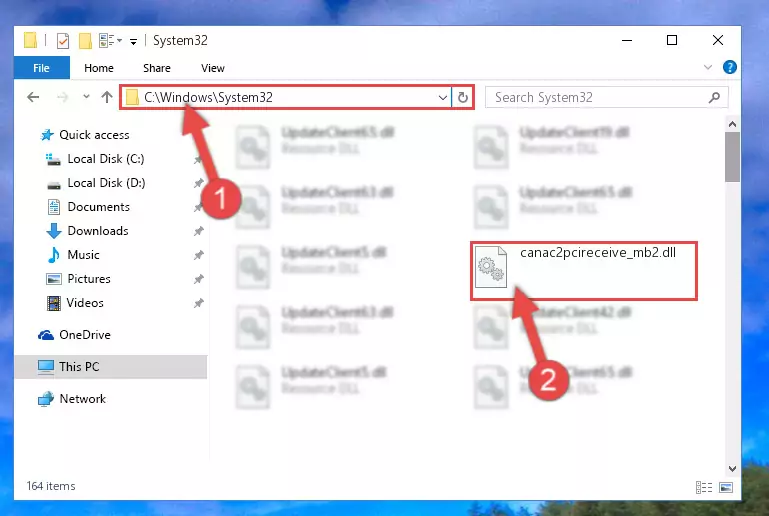Click the Network icon in sidebar
The width and height of the screenshot is (769, 516).
tap(46, 399)
